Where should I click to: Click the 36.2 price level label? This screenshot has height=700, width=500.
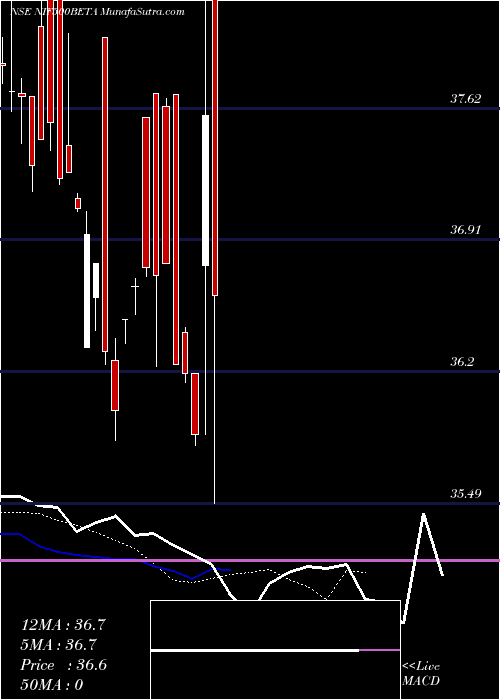[462, 362]
